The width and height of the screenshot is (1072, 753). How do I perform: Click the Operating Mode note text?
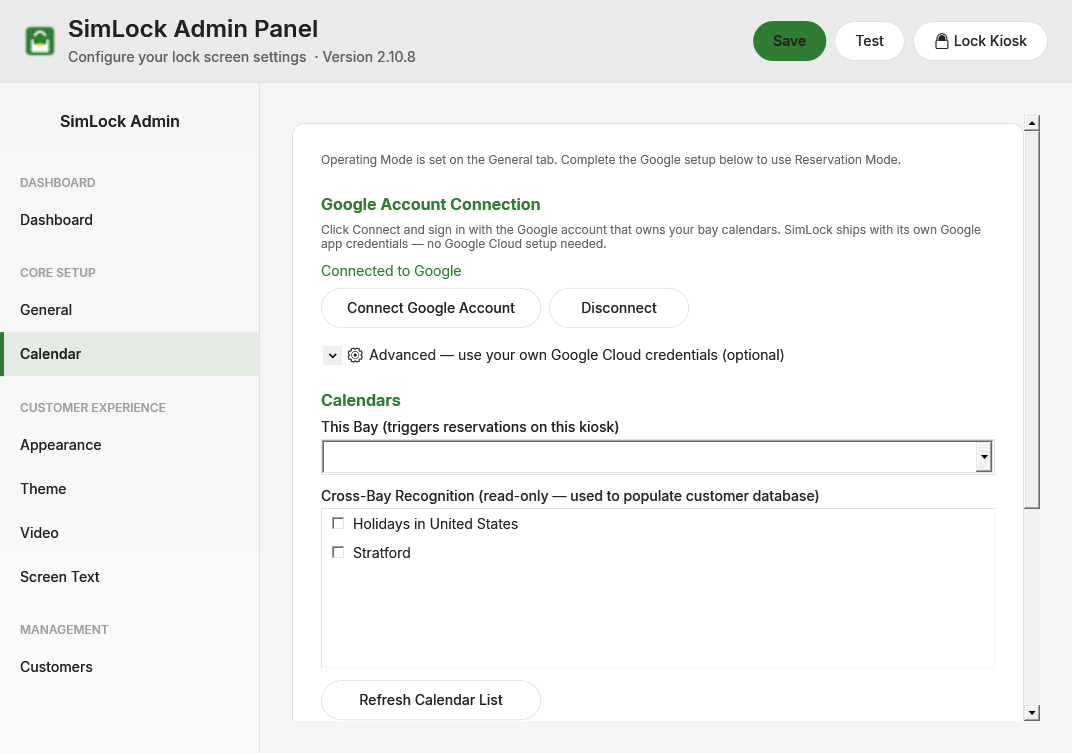[611, 159]
